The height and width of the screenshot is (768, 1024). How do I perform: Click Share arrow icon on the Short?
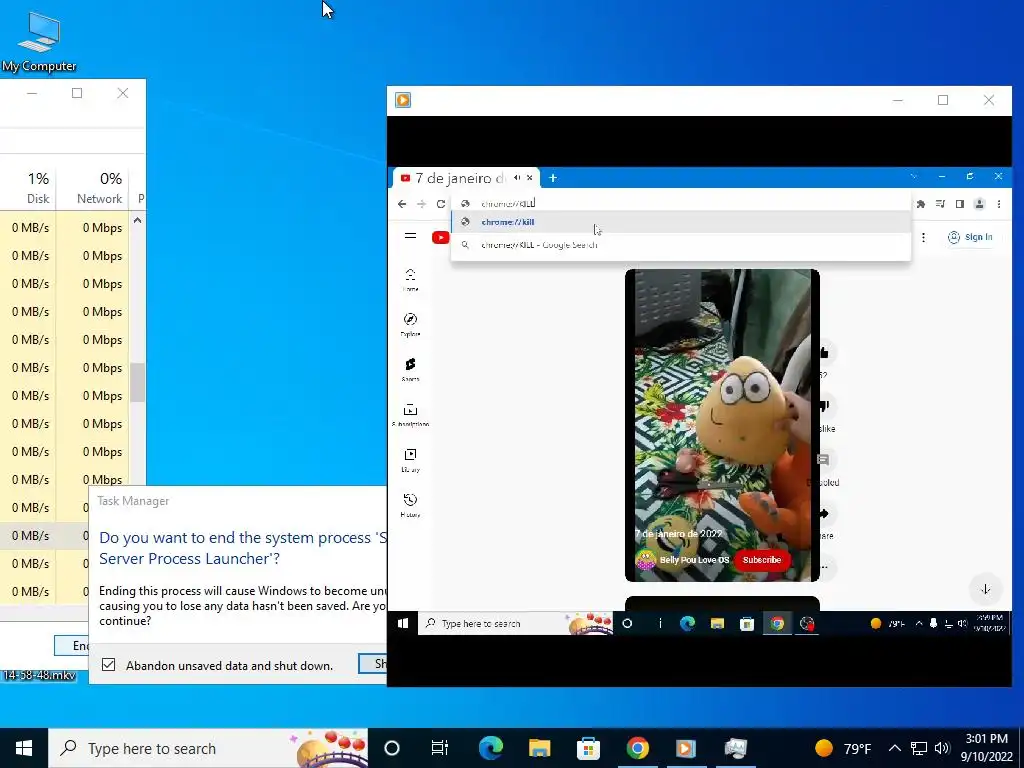(824, 513)
